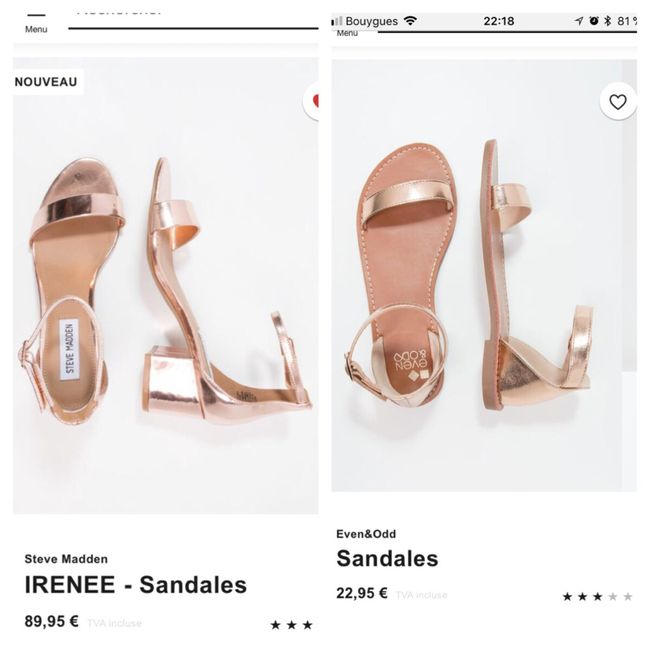
Task: Tap the star rating under Even&Odd Sandales
Action: [x=597, y=597]
